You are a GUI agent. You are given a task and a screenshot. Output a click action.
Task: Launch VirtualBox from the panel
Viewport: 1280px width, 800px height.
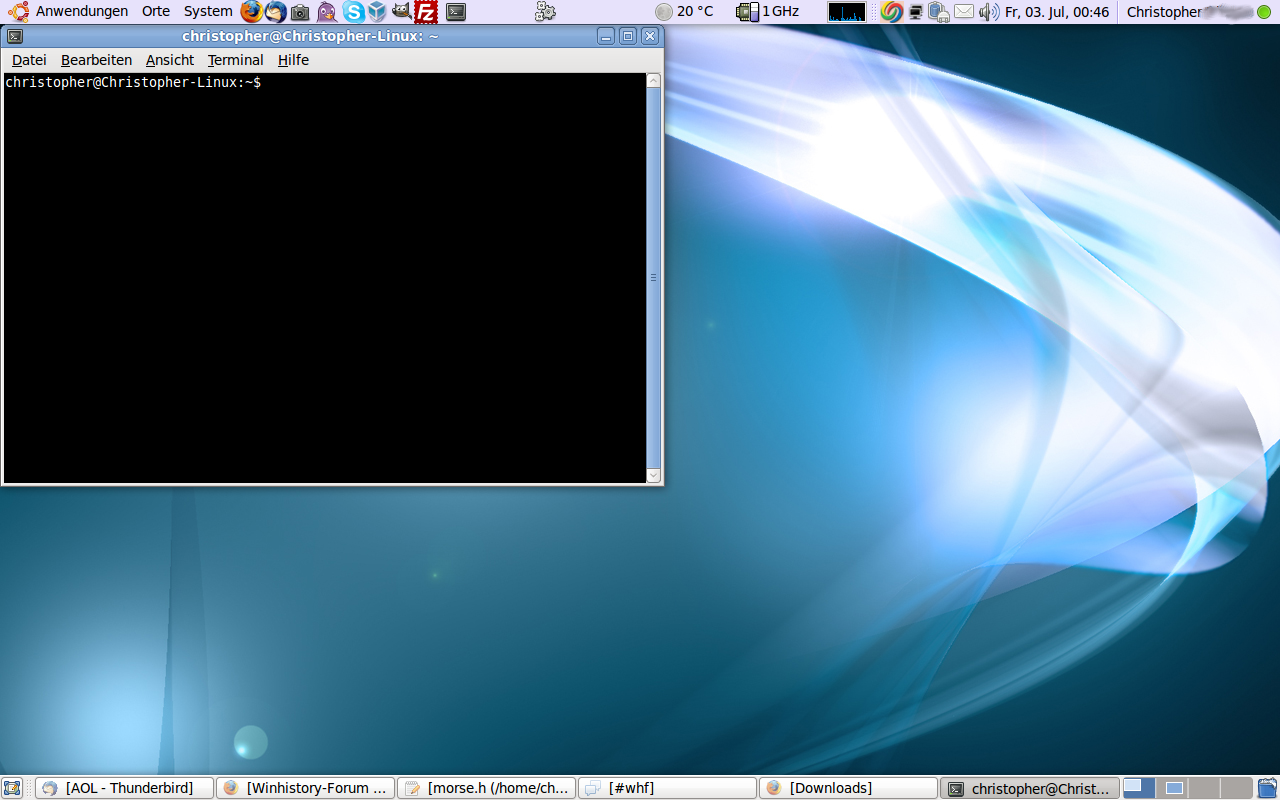click(x=377, y=12)
